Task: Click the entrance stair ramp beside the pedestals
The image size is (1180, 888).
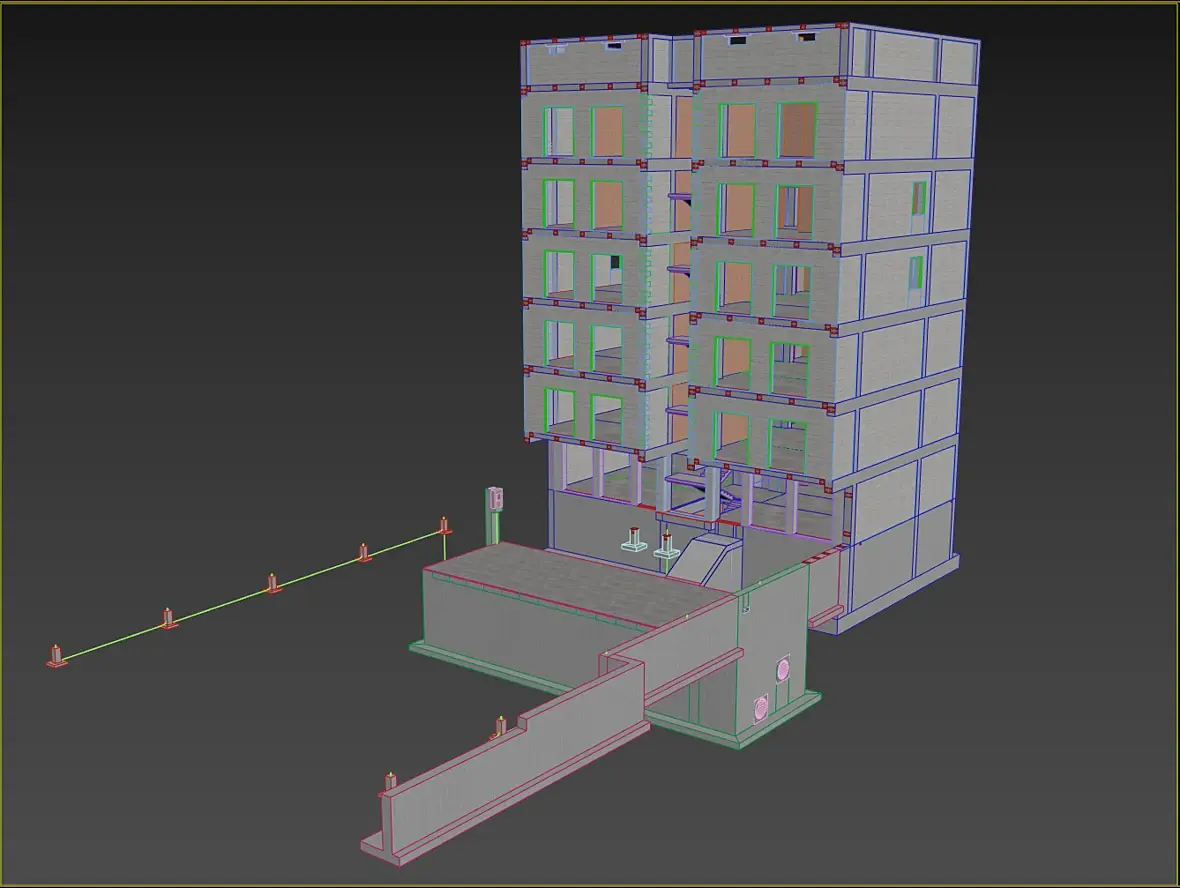Action: tap(704, 558)
